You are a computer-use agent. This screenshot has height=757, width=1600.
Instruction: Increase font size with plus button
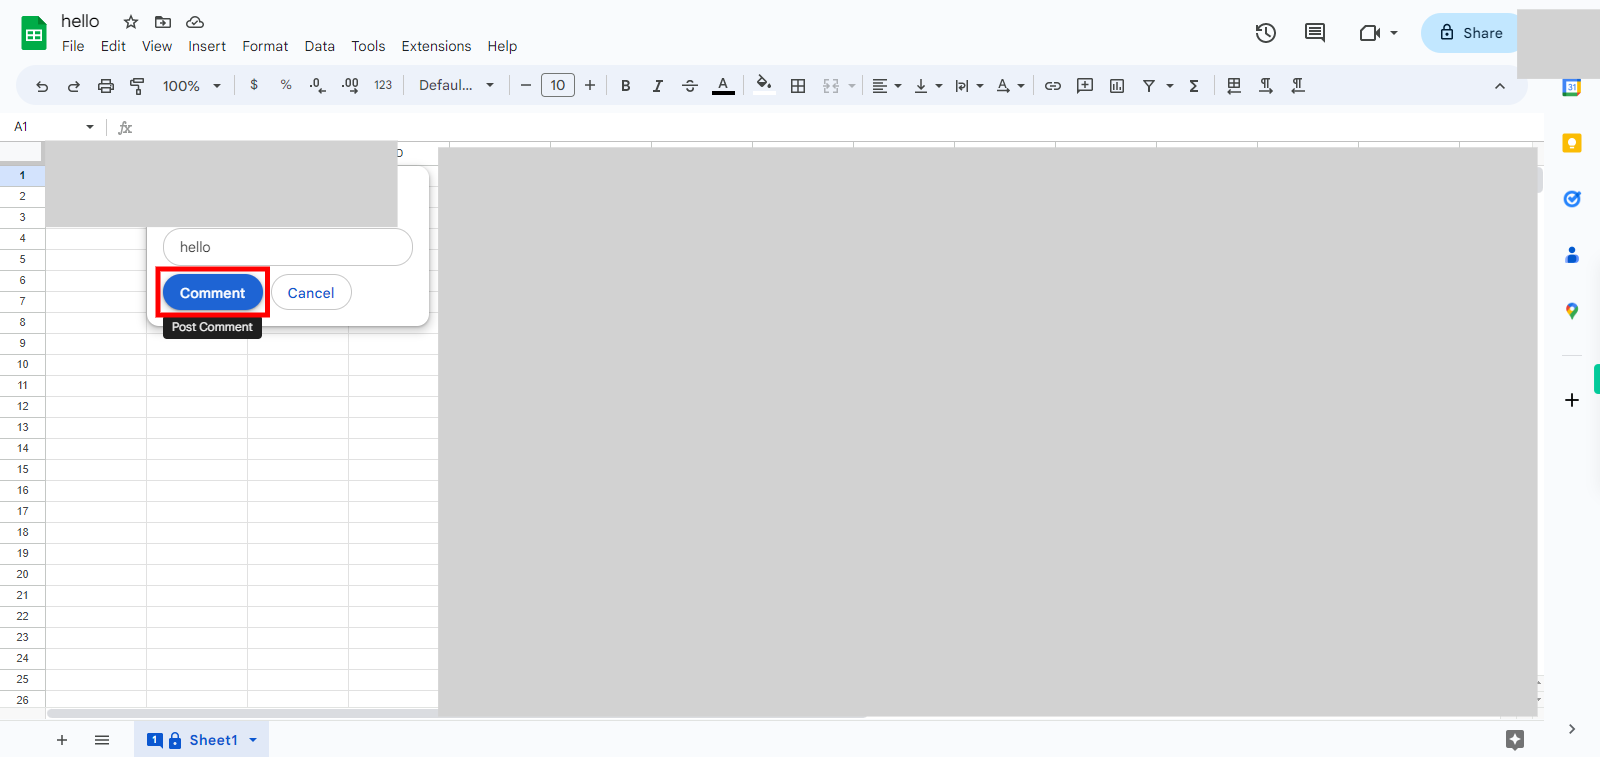(590, 85)
